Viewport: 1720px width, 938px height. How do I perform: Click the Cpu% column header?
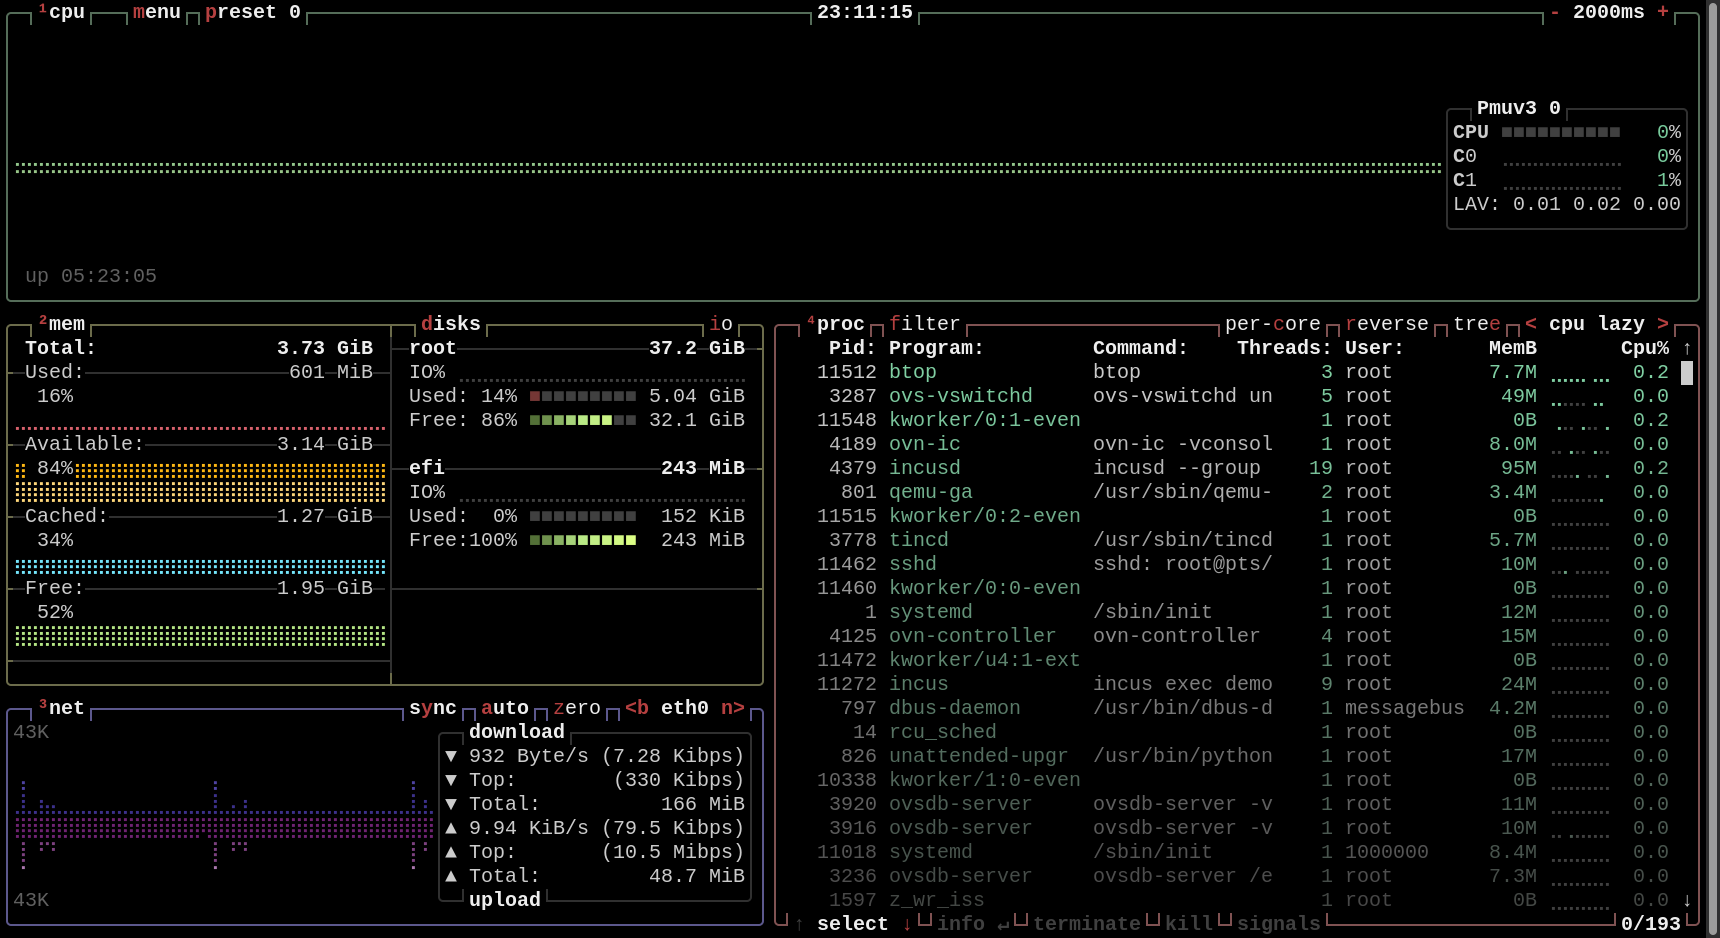pyautogui.click(x=1645, y=348)
